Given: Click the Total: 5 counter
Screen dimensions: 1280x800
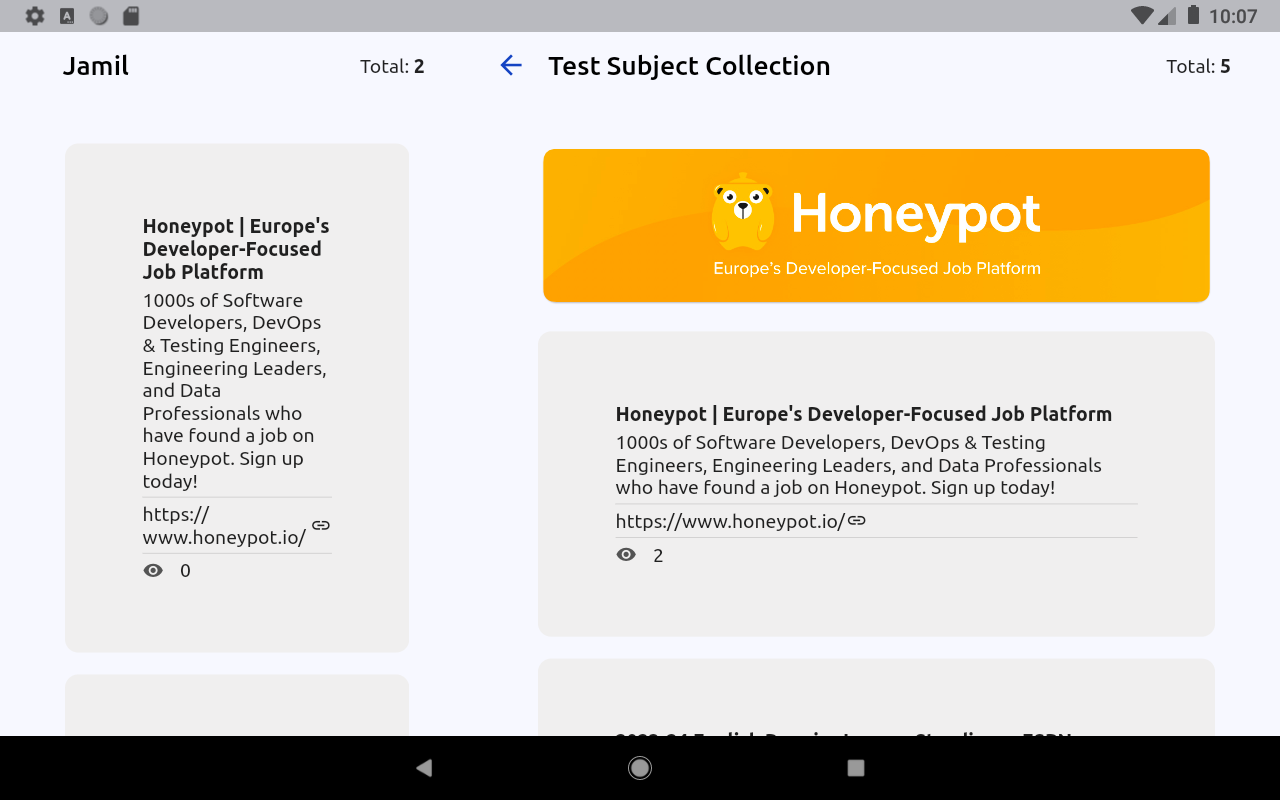Looking at the screenshot, I should click(1198, 67).
